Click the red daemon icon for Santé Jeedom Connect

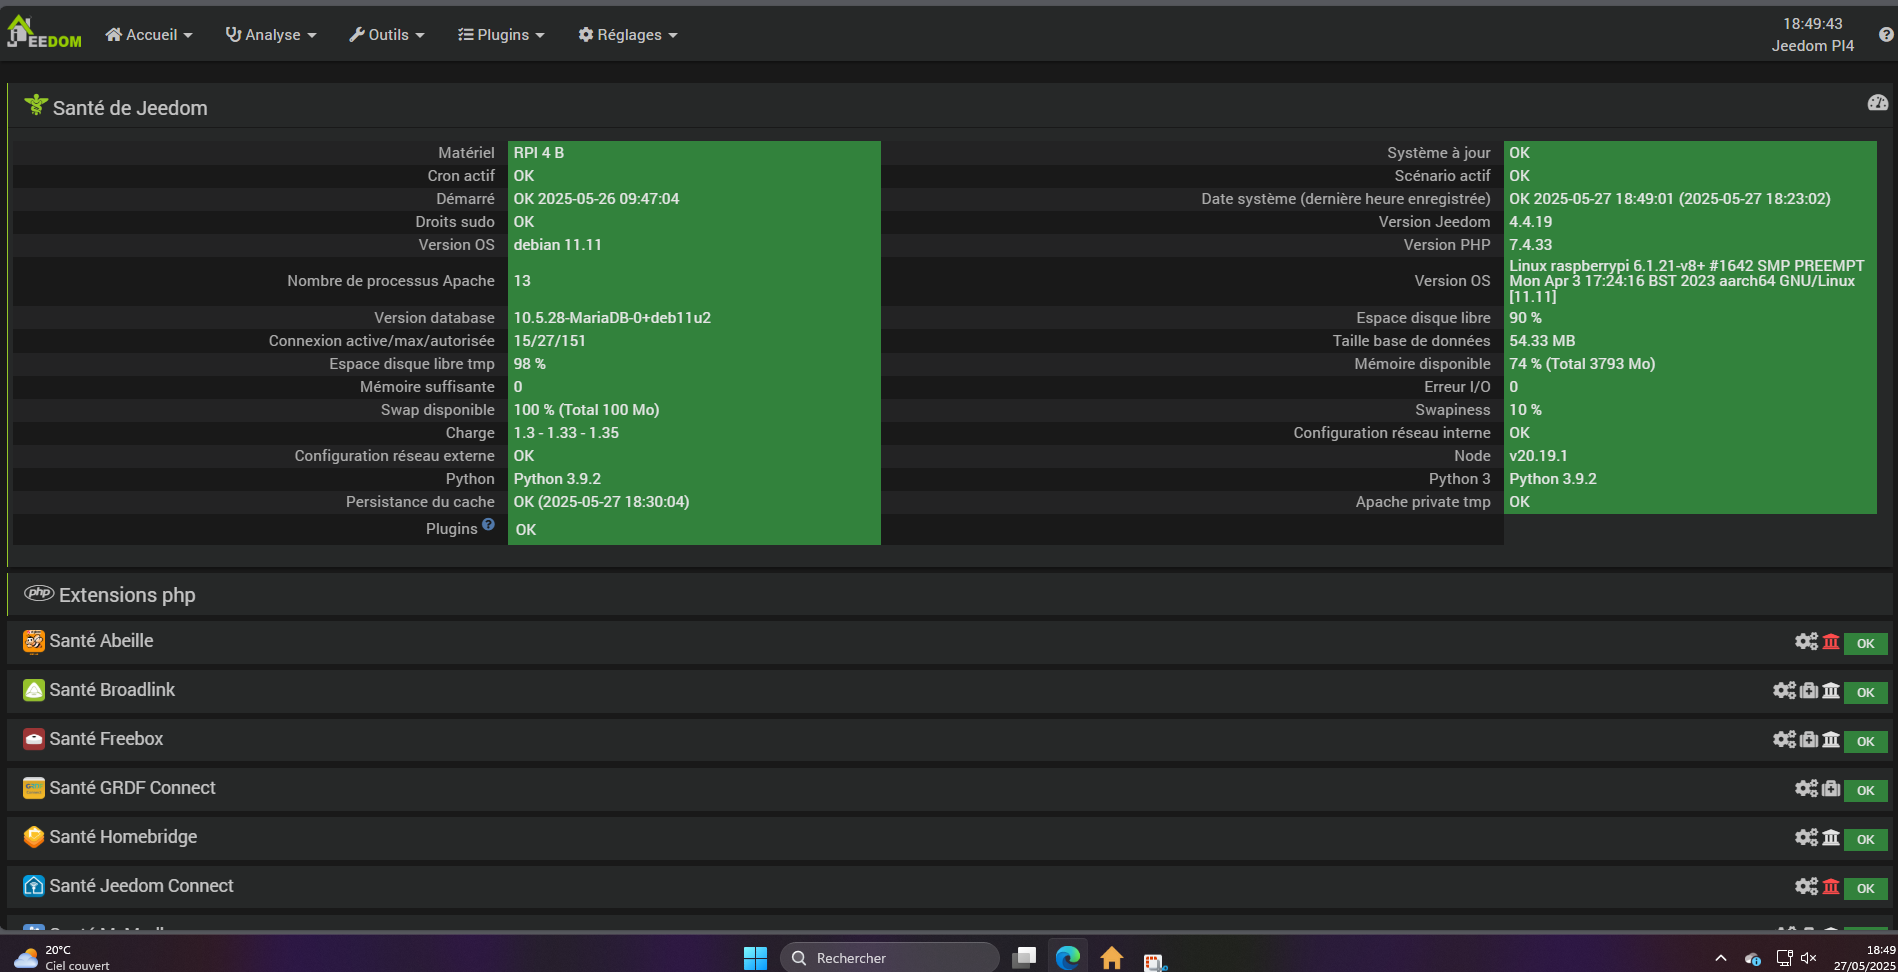[x=1831, y=887]
